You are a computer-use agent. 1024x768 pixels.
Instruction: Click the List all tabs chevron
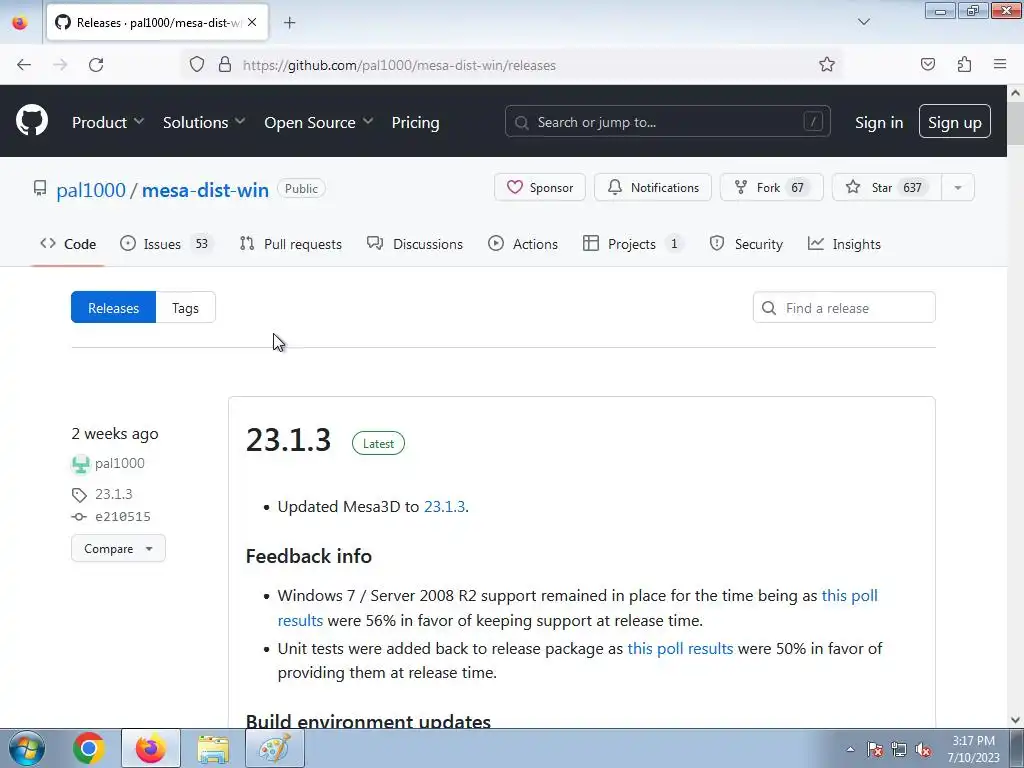pos(863,22)
